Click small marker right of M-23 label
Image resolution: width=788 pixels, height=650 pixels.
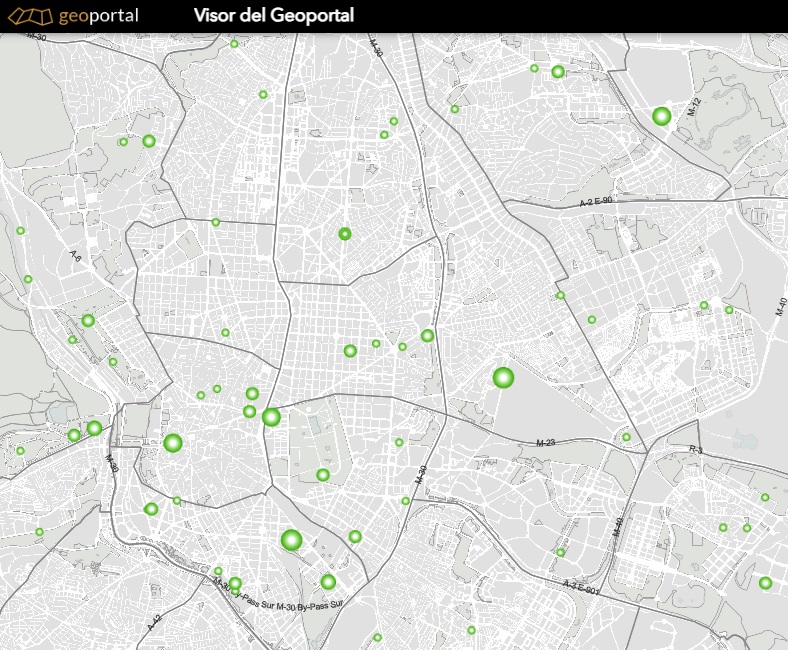pos(626,437)
